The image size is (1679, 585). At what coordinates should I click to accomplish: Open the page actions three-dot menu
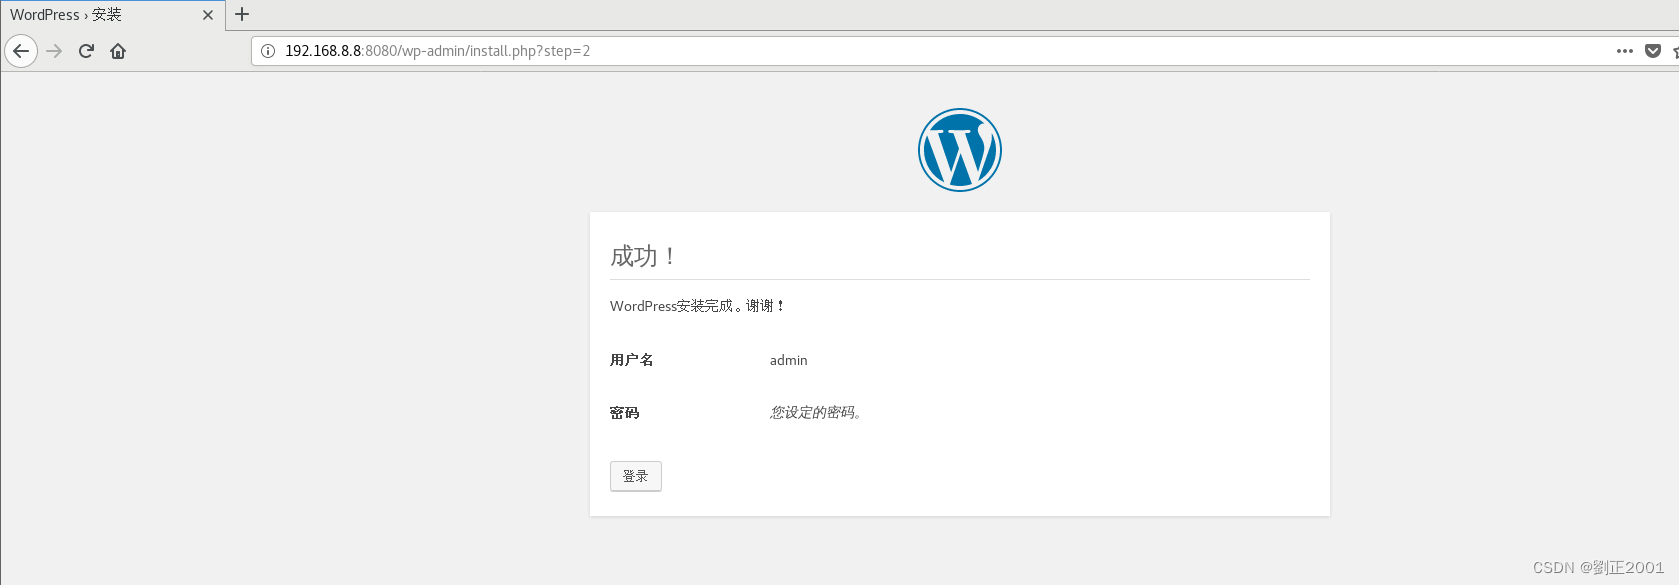(x=1625, y=51)
